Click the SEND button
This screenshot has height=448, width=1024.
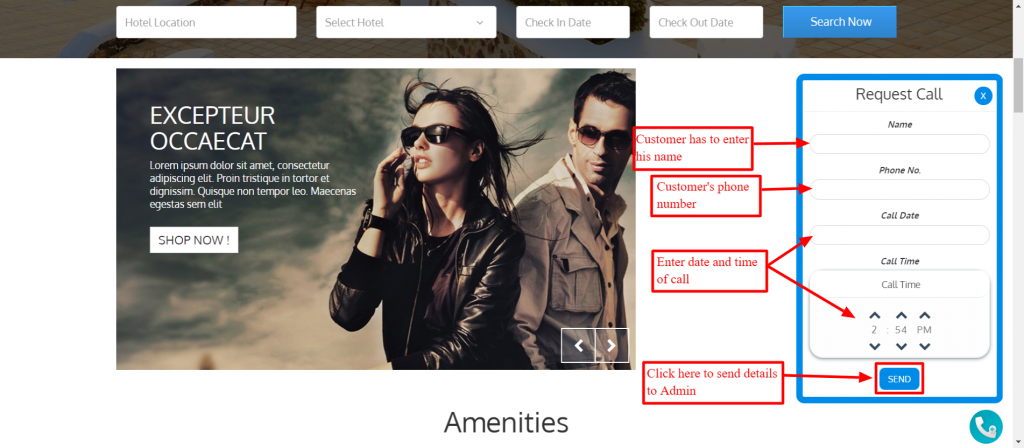(899, 379)
